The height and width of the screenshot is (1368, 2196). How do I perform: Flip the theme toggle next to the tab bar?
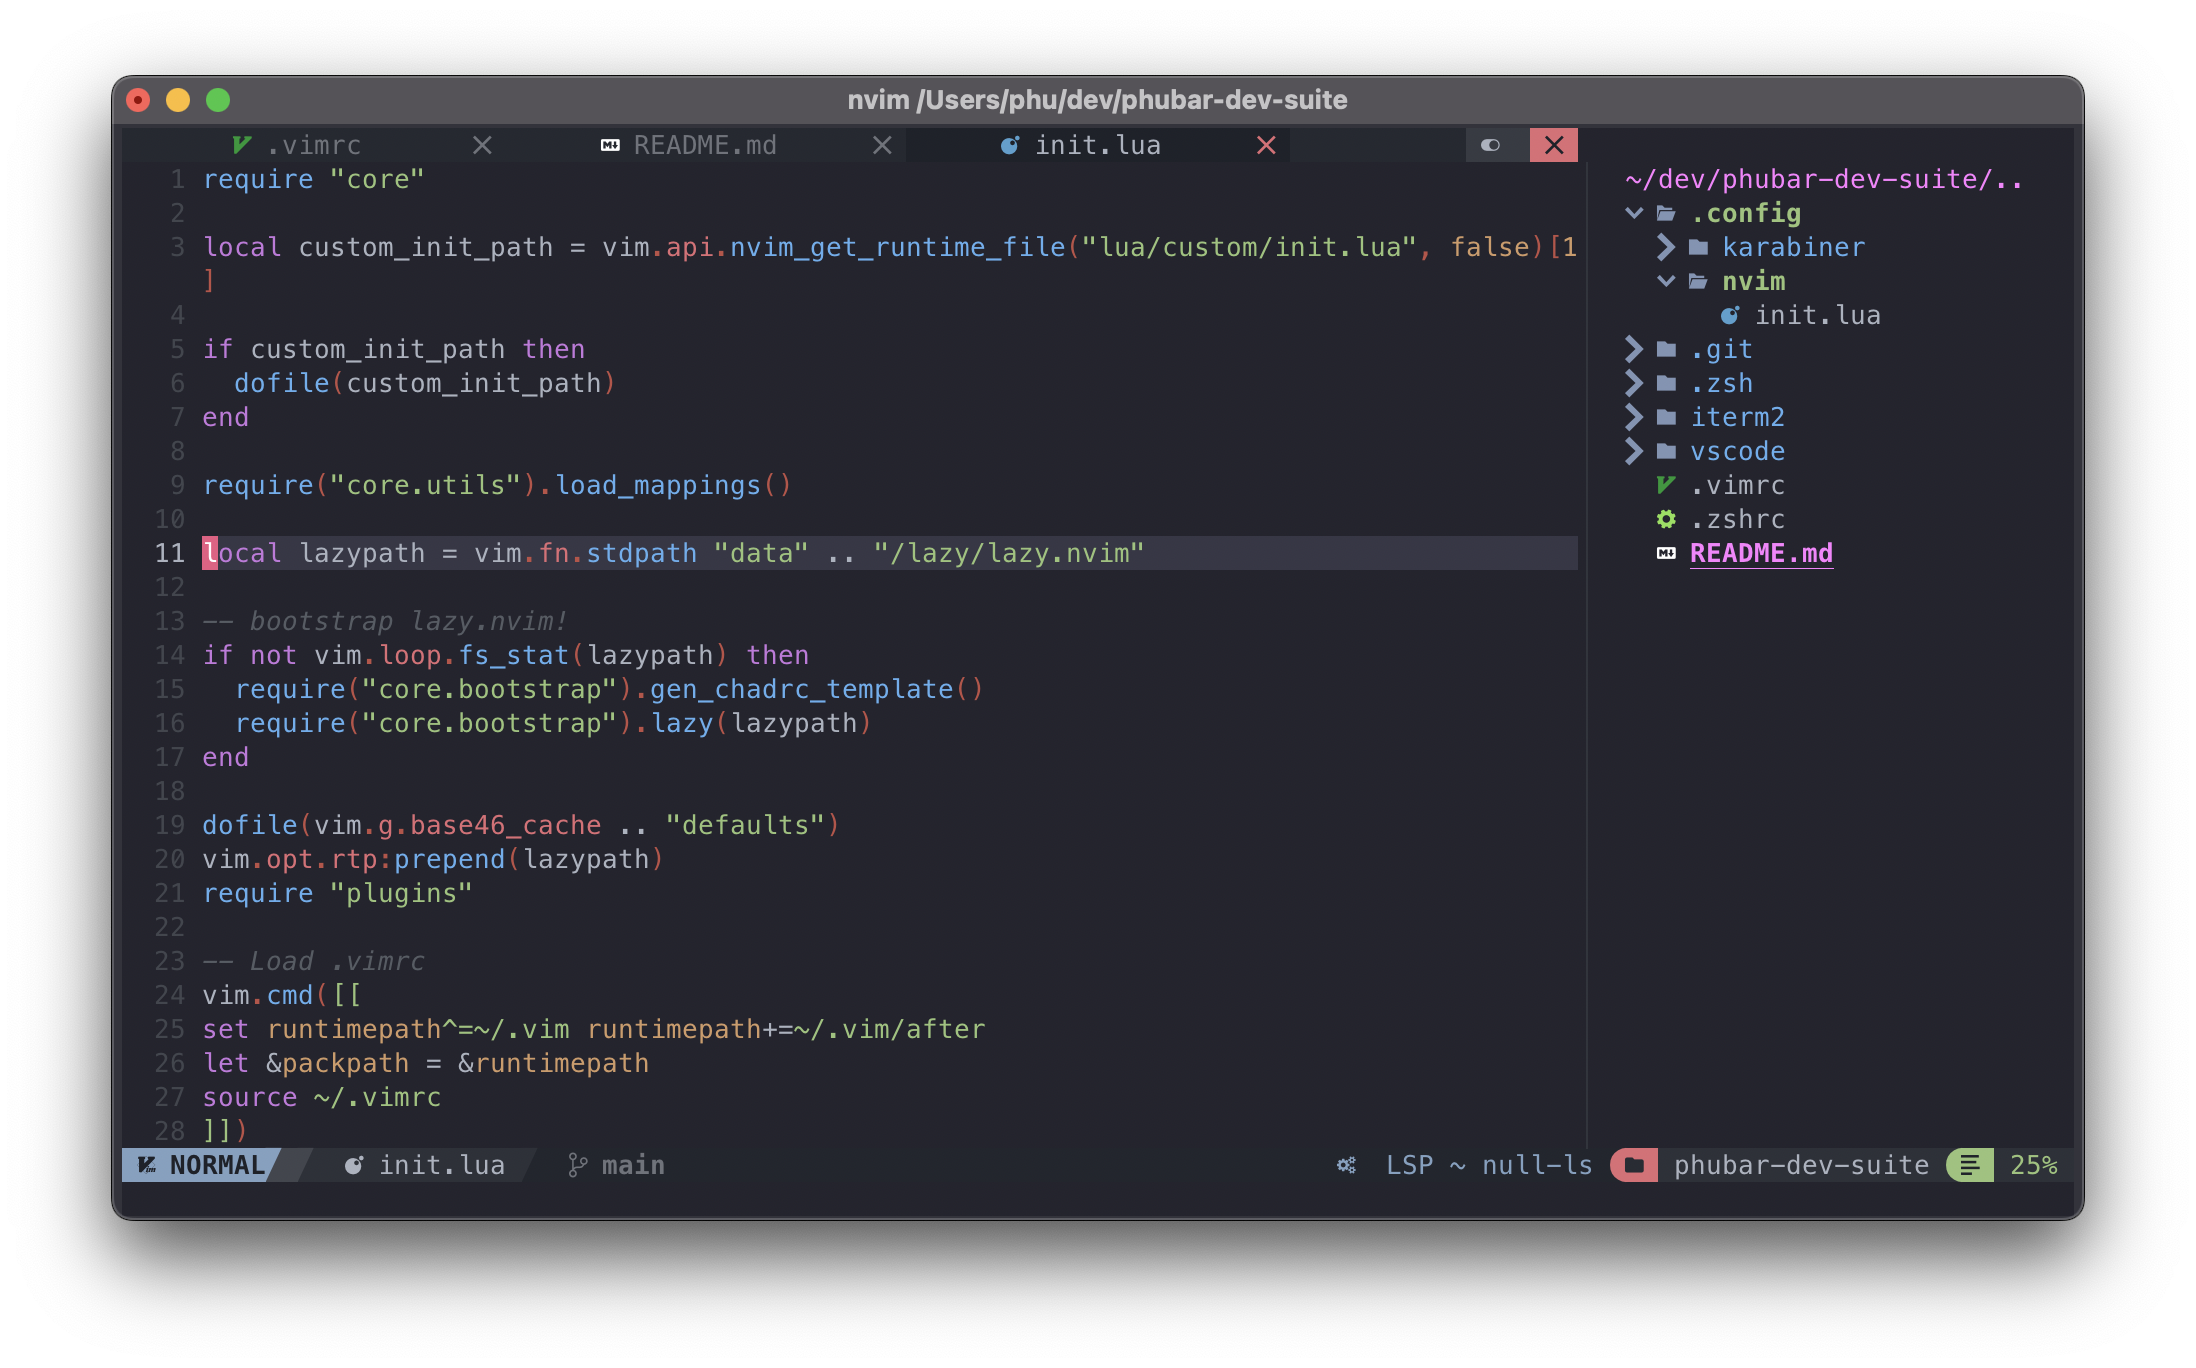point(1493,145)
